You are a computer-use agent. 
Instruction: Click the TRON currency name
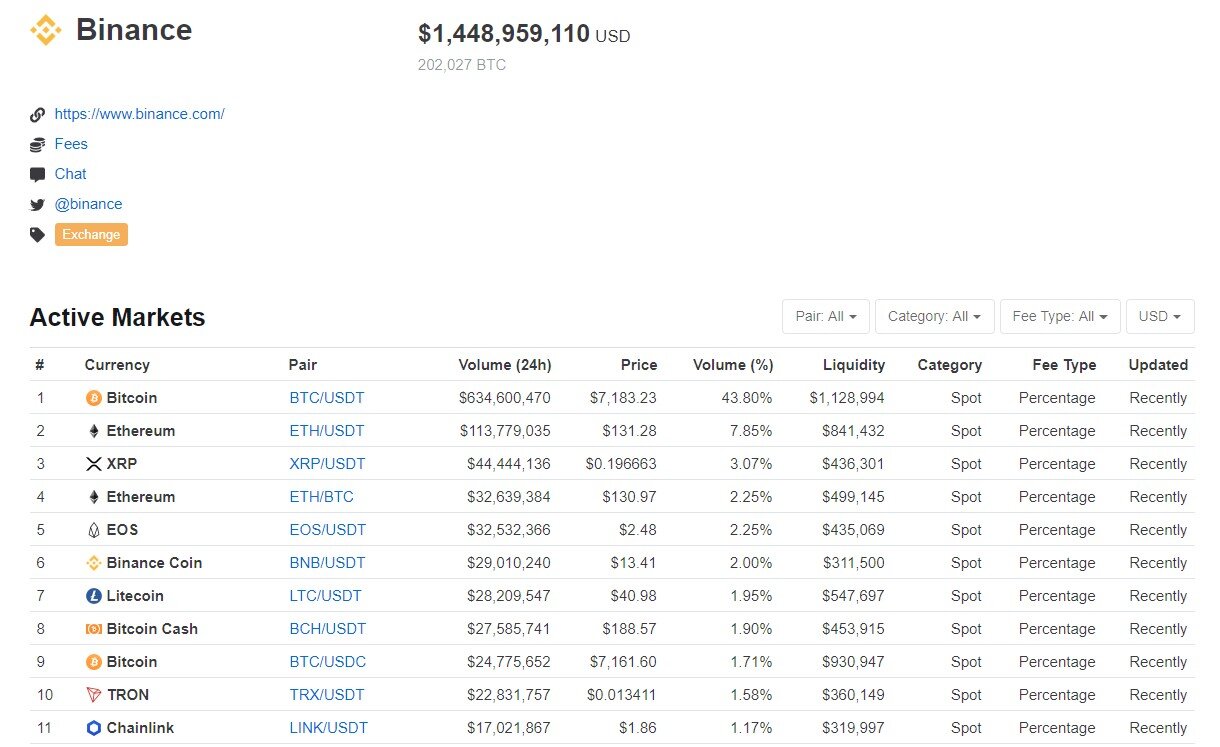[x=128, y=695]
